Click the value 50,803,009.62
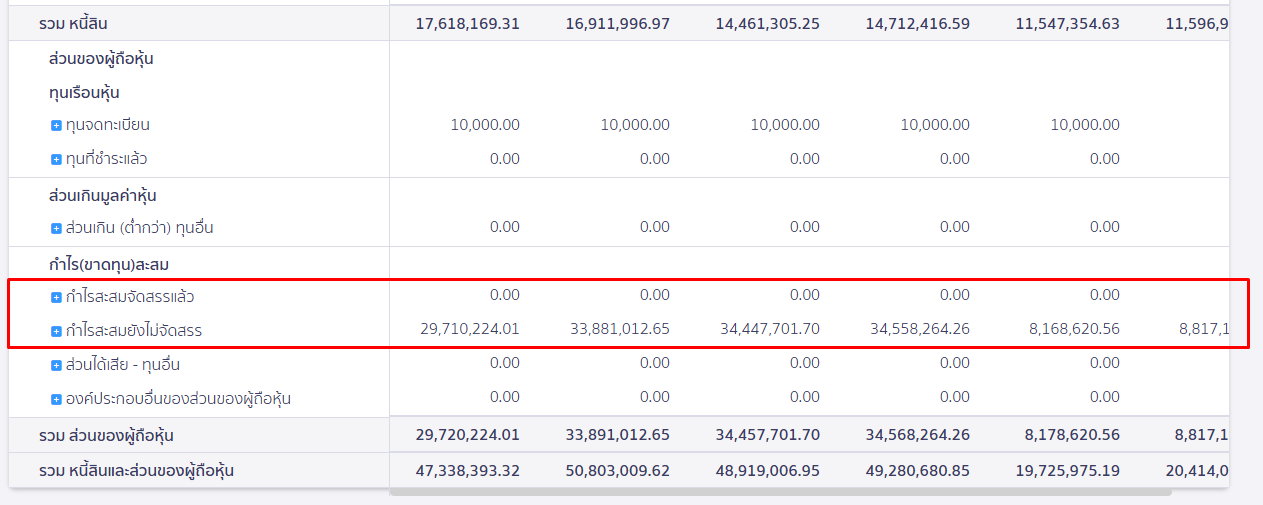 (618, 470)
